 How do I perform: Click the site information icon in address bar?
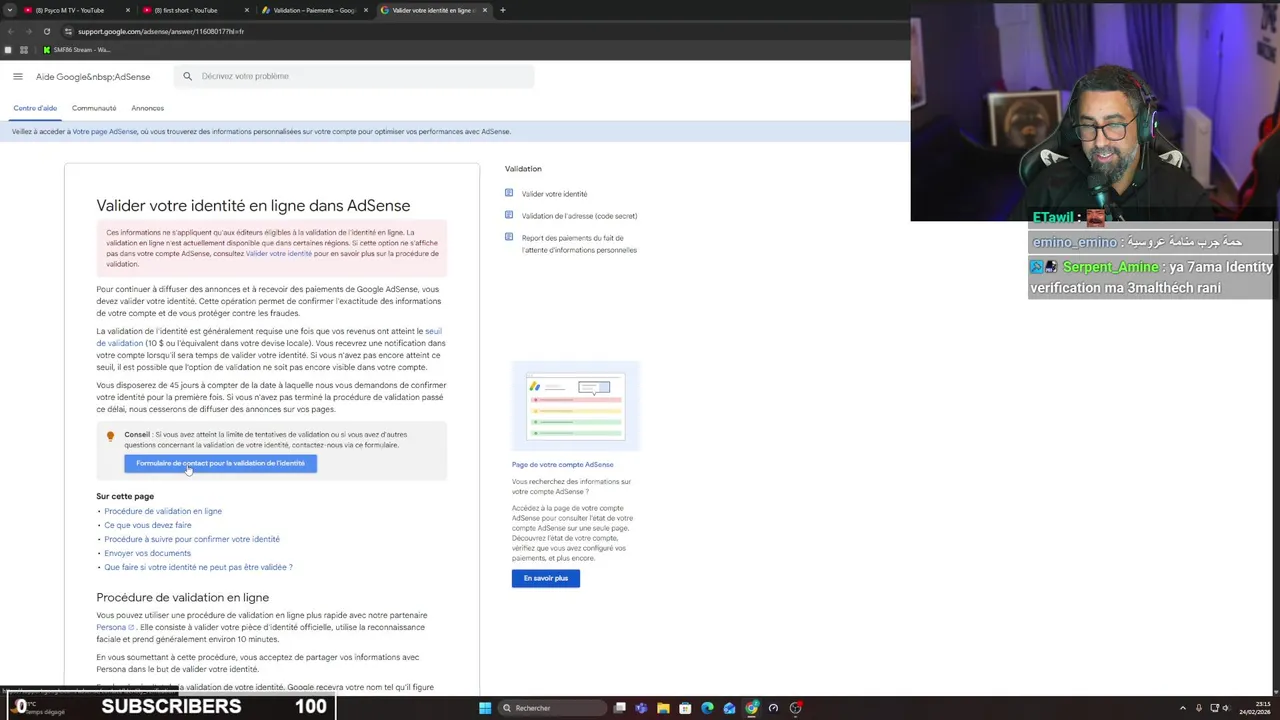pos(68,31)
